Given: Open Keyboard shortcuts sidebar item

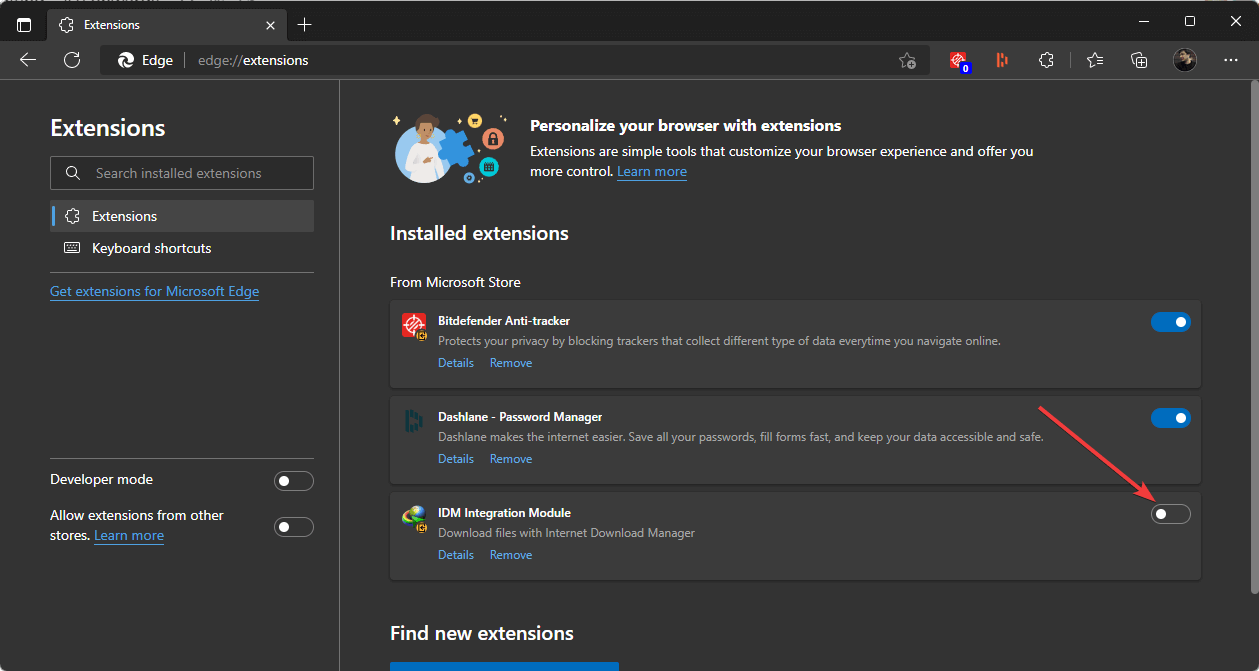Looking at the screenshot, I should pyautogui.click(x=182, y=248).
